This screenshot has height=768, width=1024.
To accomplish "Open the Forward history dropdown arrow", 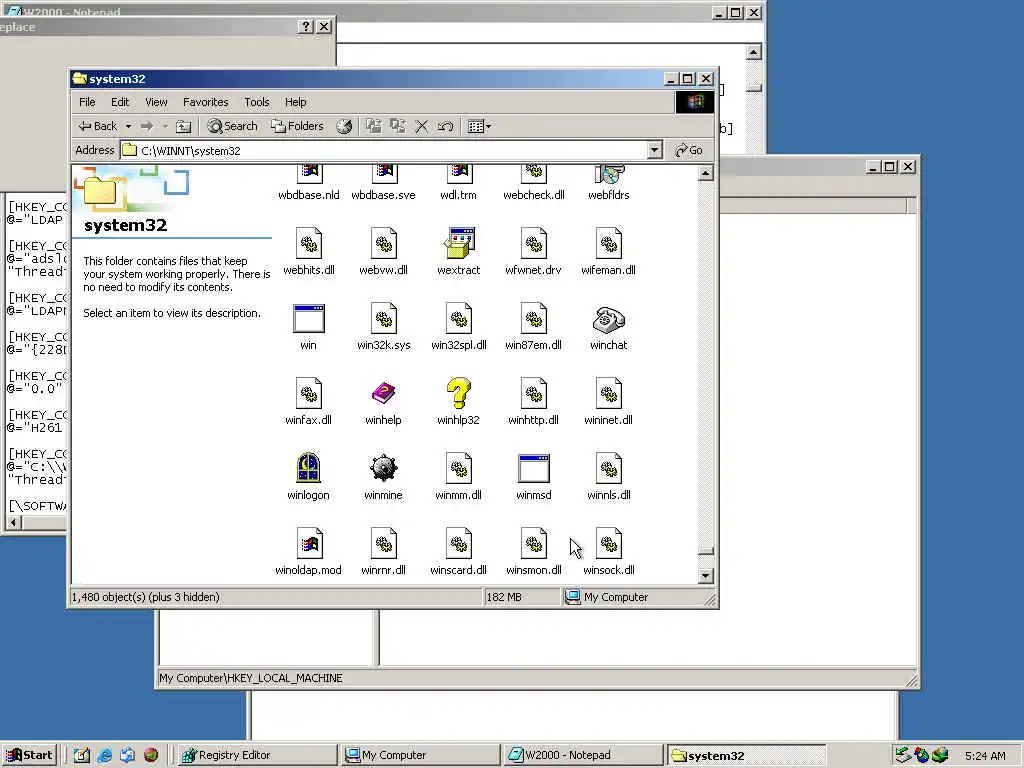I will point(165,126).
